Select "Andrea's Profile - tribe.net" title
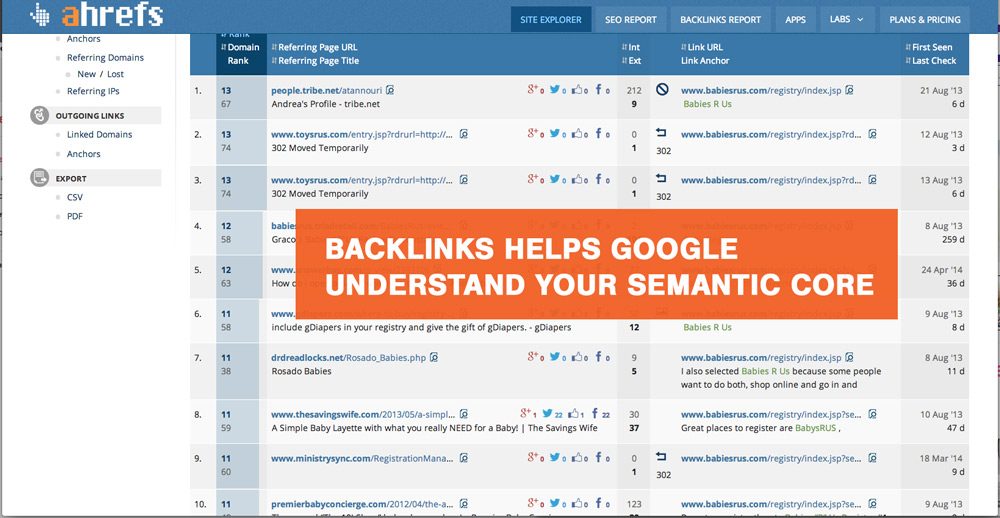 pyautogui.click(x=326, y=104)
